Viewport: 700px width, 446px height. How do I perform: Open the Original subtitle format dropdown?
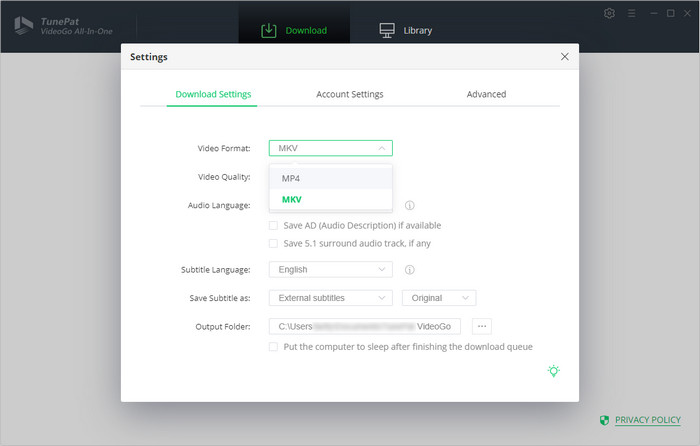[439, 298]
